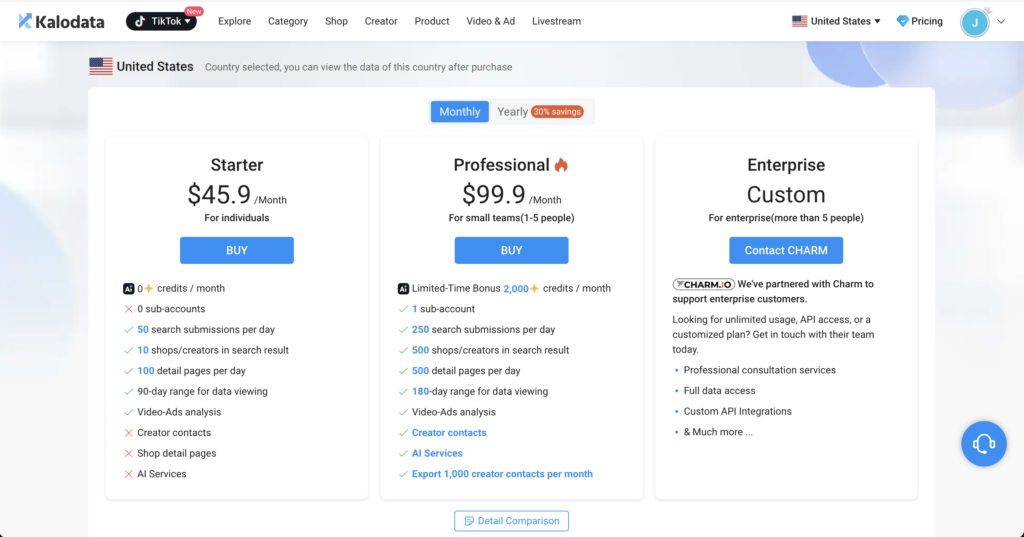Open the headset customer support chat

click(x=983, y=443)
